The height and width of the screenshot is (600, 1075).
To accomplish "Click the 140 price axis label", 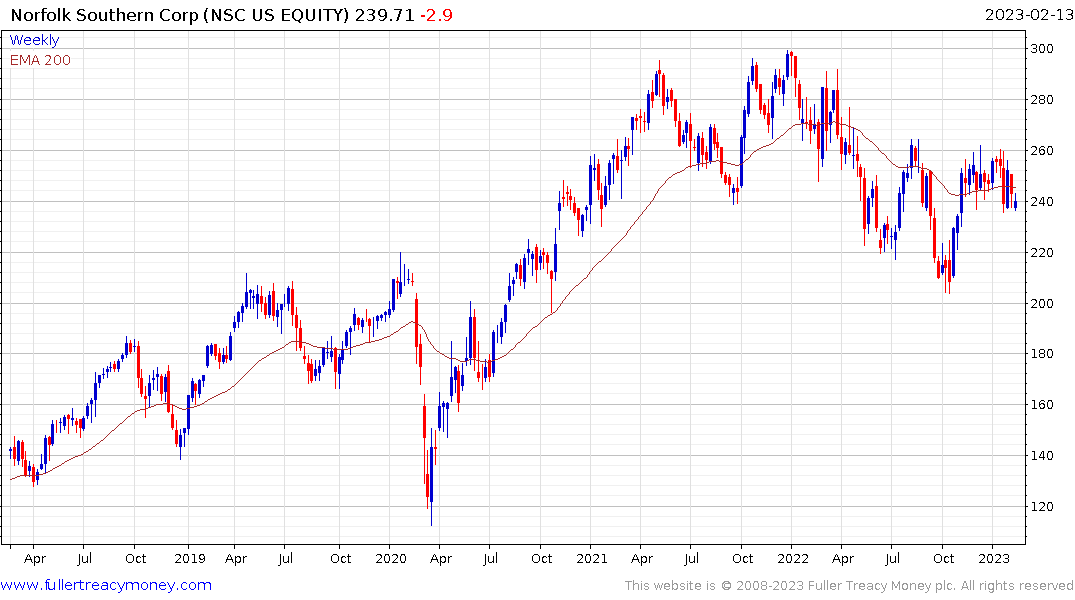I will (1042, 455).
